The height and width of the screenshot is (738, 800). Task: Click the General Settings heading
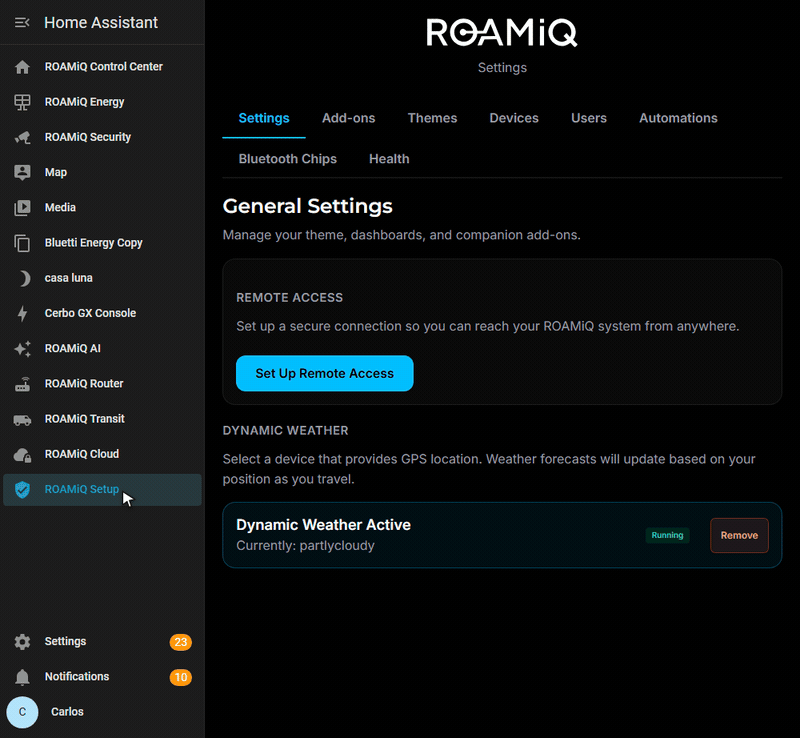coord(308,206)
